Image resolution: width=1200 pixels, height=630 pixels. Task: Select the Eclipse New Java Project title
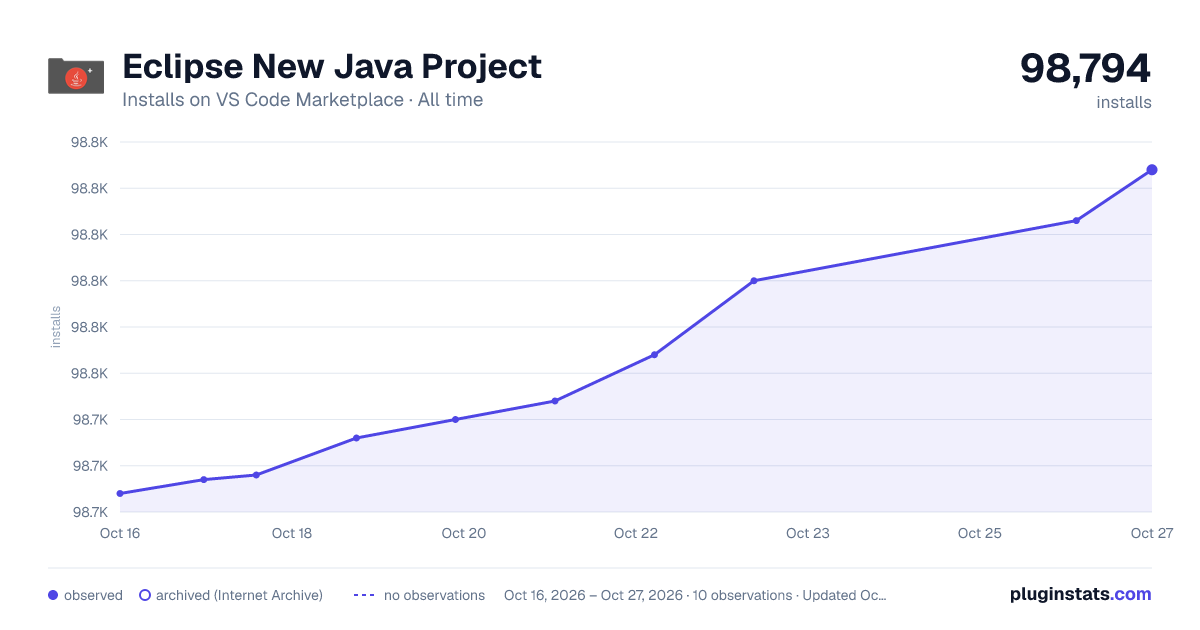(332, 66)
